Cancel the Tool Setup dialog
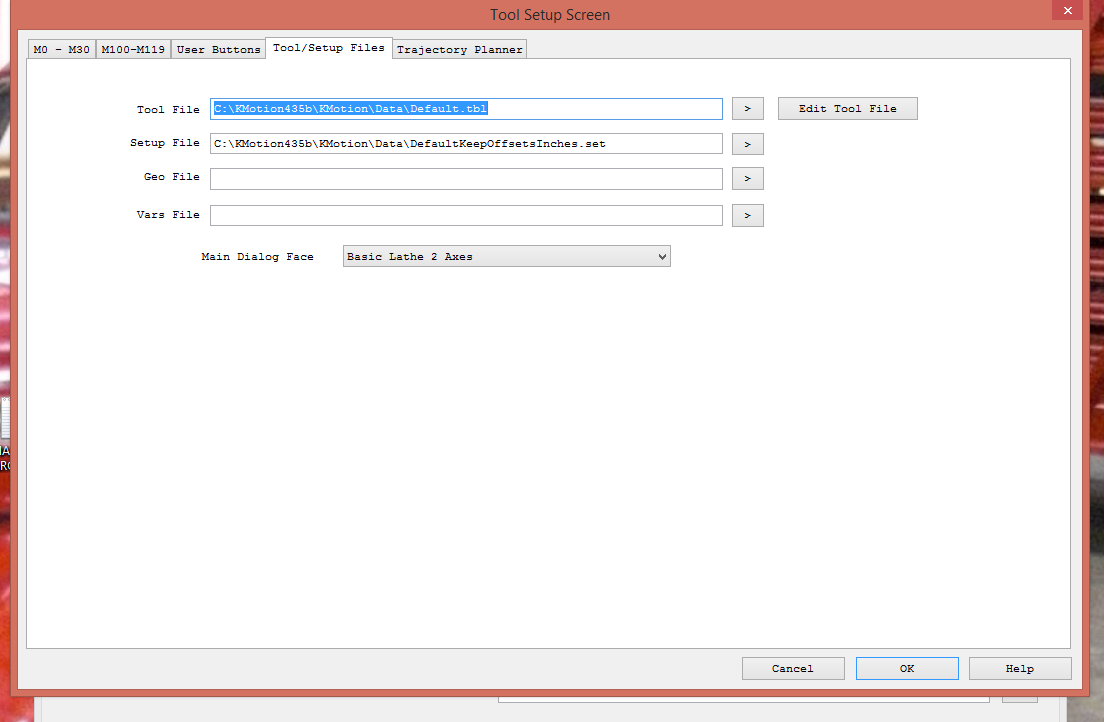Viewport: 1104px width, 722px height. pos(793,668)
